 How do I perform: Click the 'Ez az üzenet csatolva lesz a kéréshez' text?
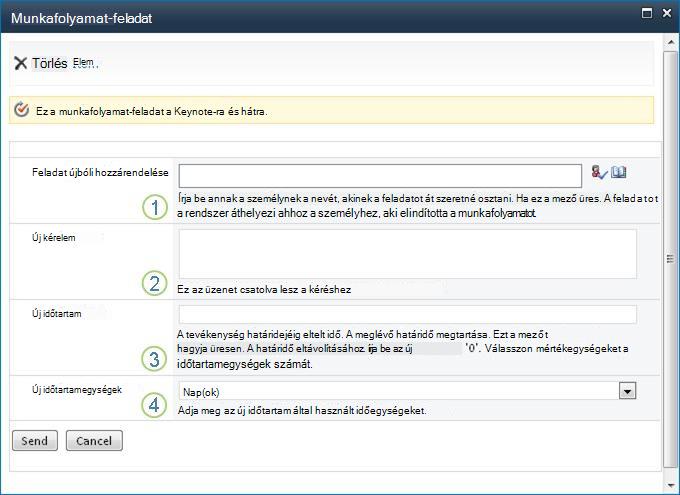click(264, 289)
